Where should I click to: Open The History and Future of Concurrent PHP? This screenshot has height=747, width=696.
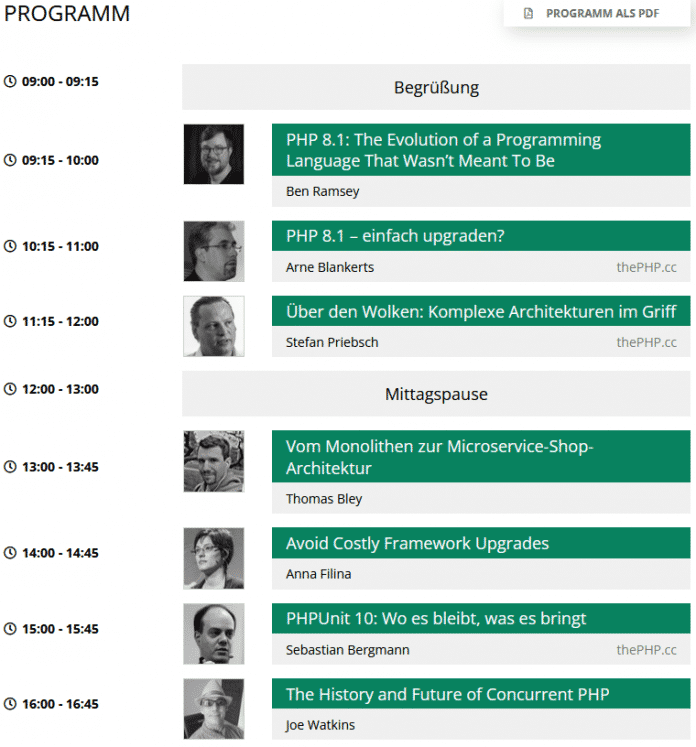coord(447,694)
